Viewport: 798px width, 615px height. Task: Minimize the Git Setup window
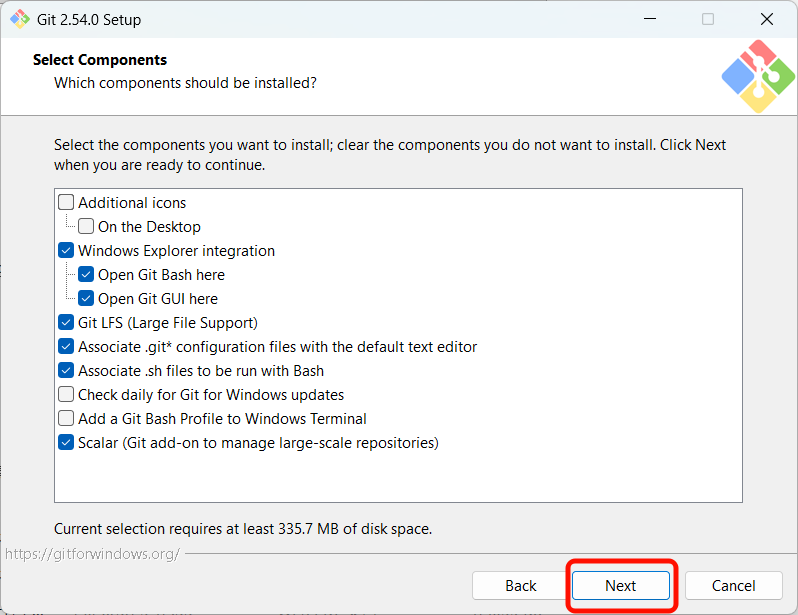click(x=650, y=19)
